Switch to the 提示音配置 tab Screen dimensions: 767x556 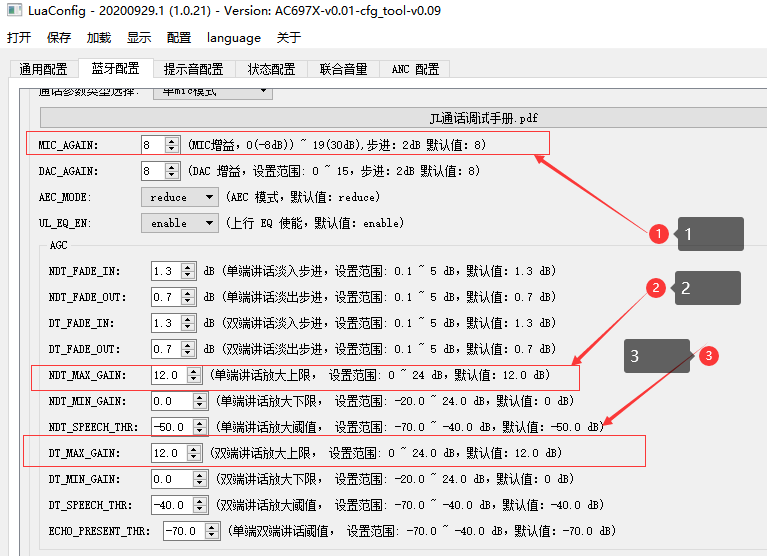tap(194, 69)
